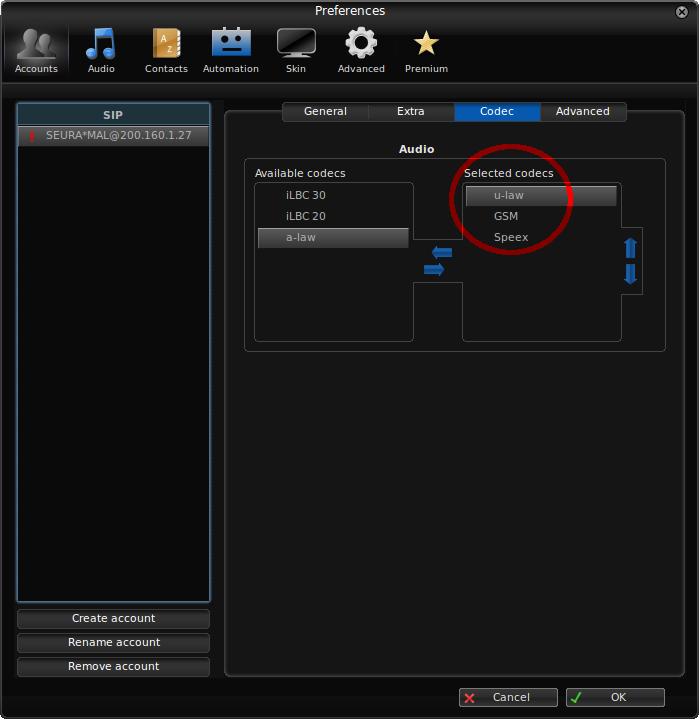This screenshot has width=700, height=720.
Task: Move selected codec down with arrow
Action: pos(630,274)
